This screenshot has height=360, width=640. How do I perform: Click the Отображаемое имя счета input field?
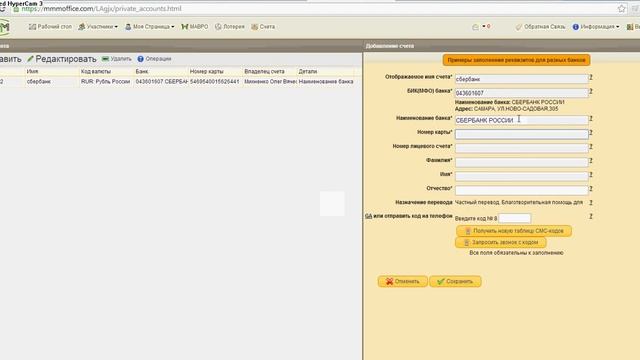click(521, 79)
